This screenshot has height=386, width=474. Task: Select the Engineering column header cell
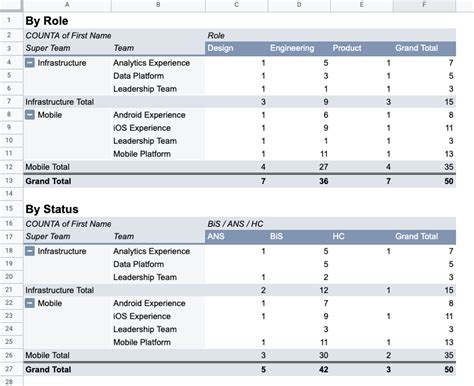[x=299, y=48]
